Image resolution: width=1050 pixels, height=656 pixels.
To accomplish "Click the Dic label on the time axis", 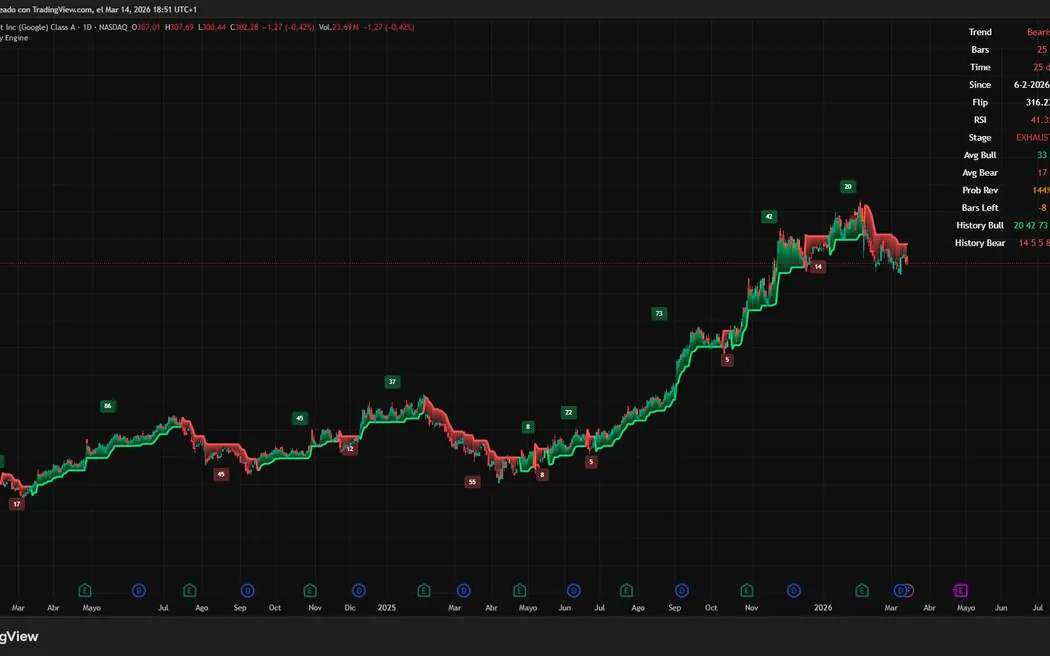I will point(350,608).
